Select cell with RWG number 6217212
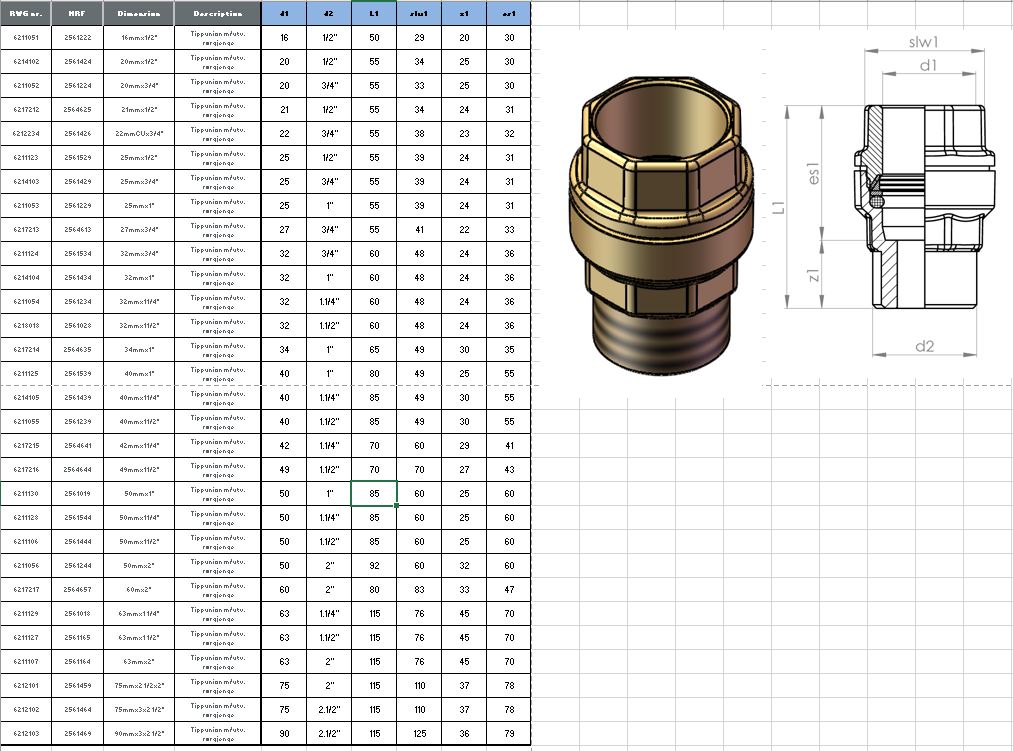The image size is (1013, 751). 26,109
